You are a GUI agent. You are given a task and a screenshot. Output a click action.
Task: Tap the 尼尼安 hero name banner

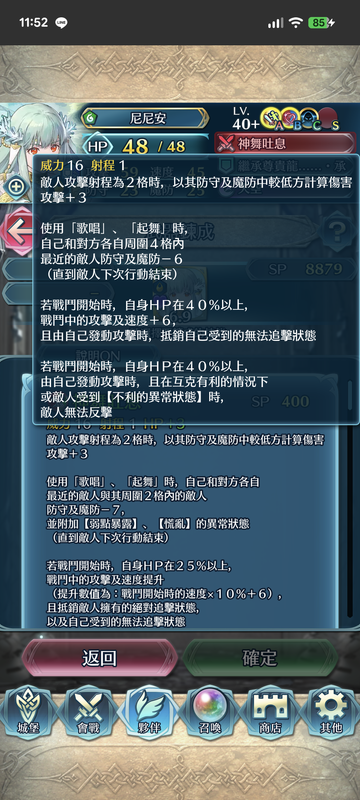pos(144,118)
